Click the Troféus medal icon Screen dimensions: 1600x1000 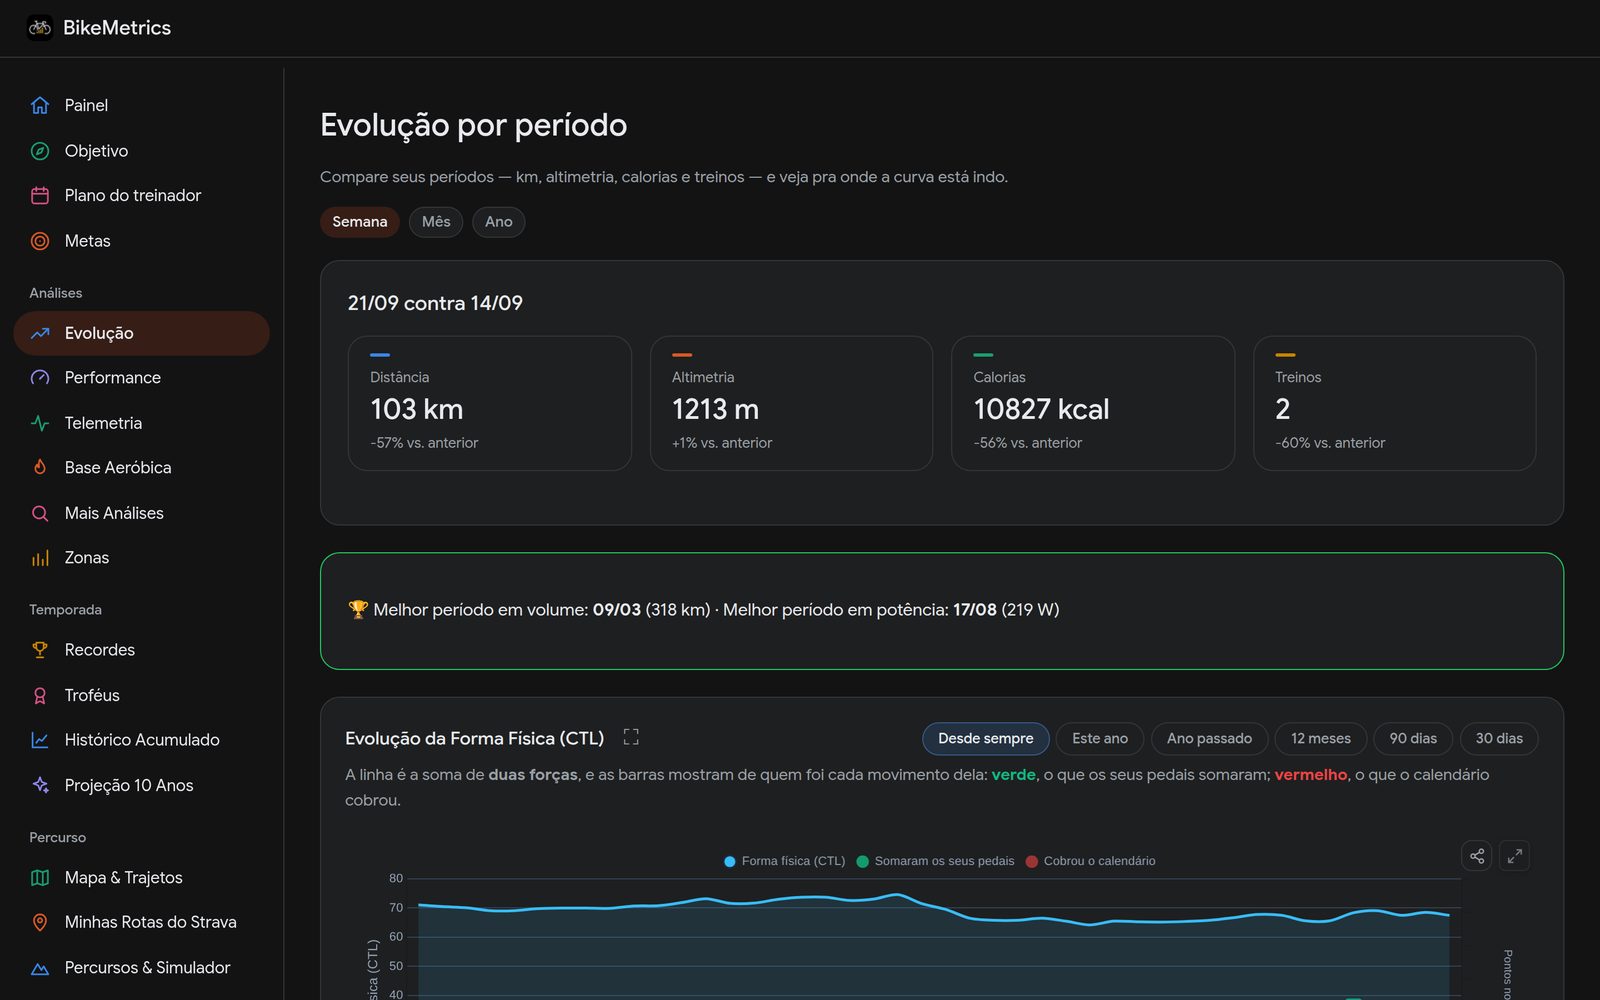pyautogui.click(x=40, y=695)
